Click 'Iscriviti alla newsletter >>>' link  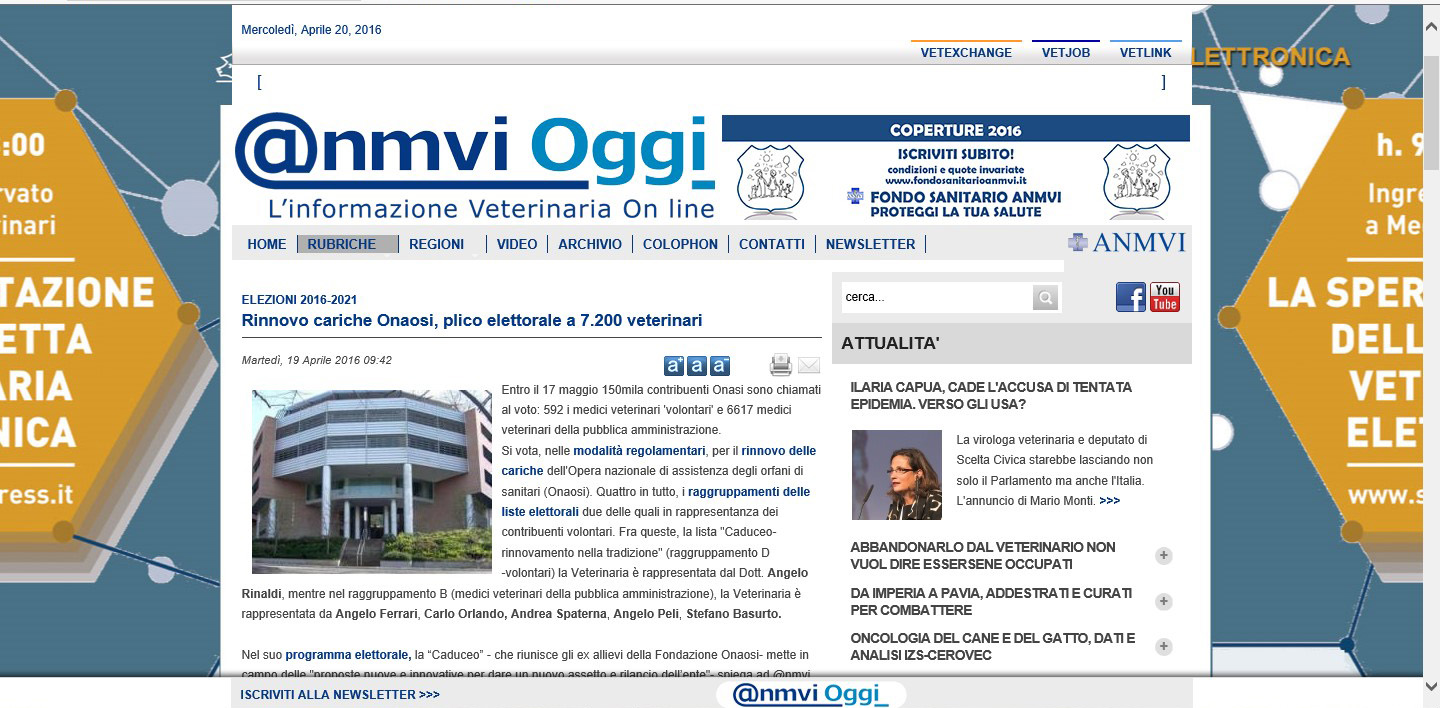point(340,695)
